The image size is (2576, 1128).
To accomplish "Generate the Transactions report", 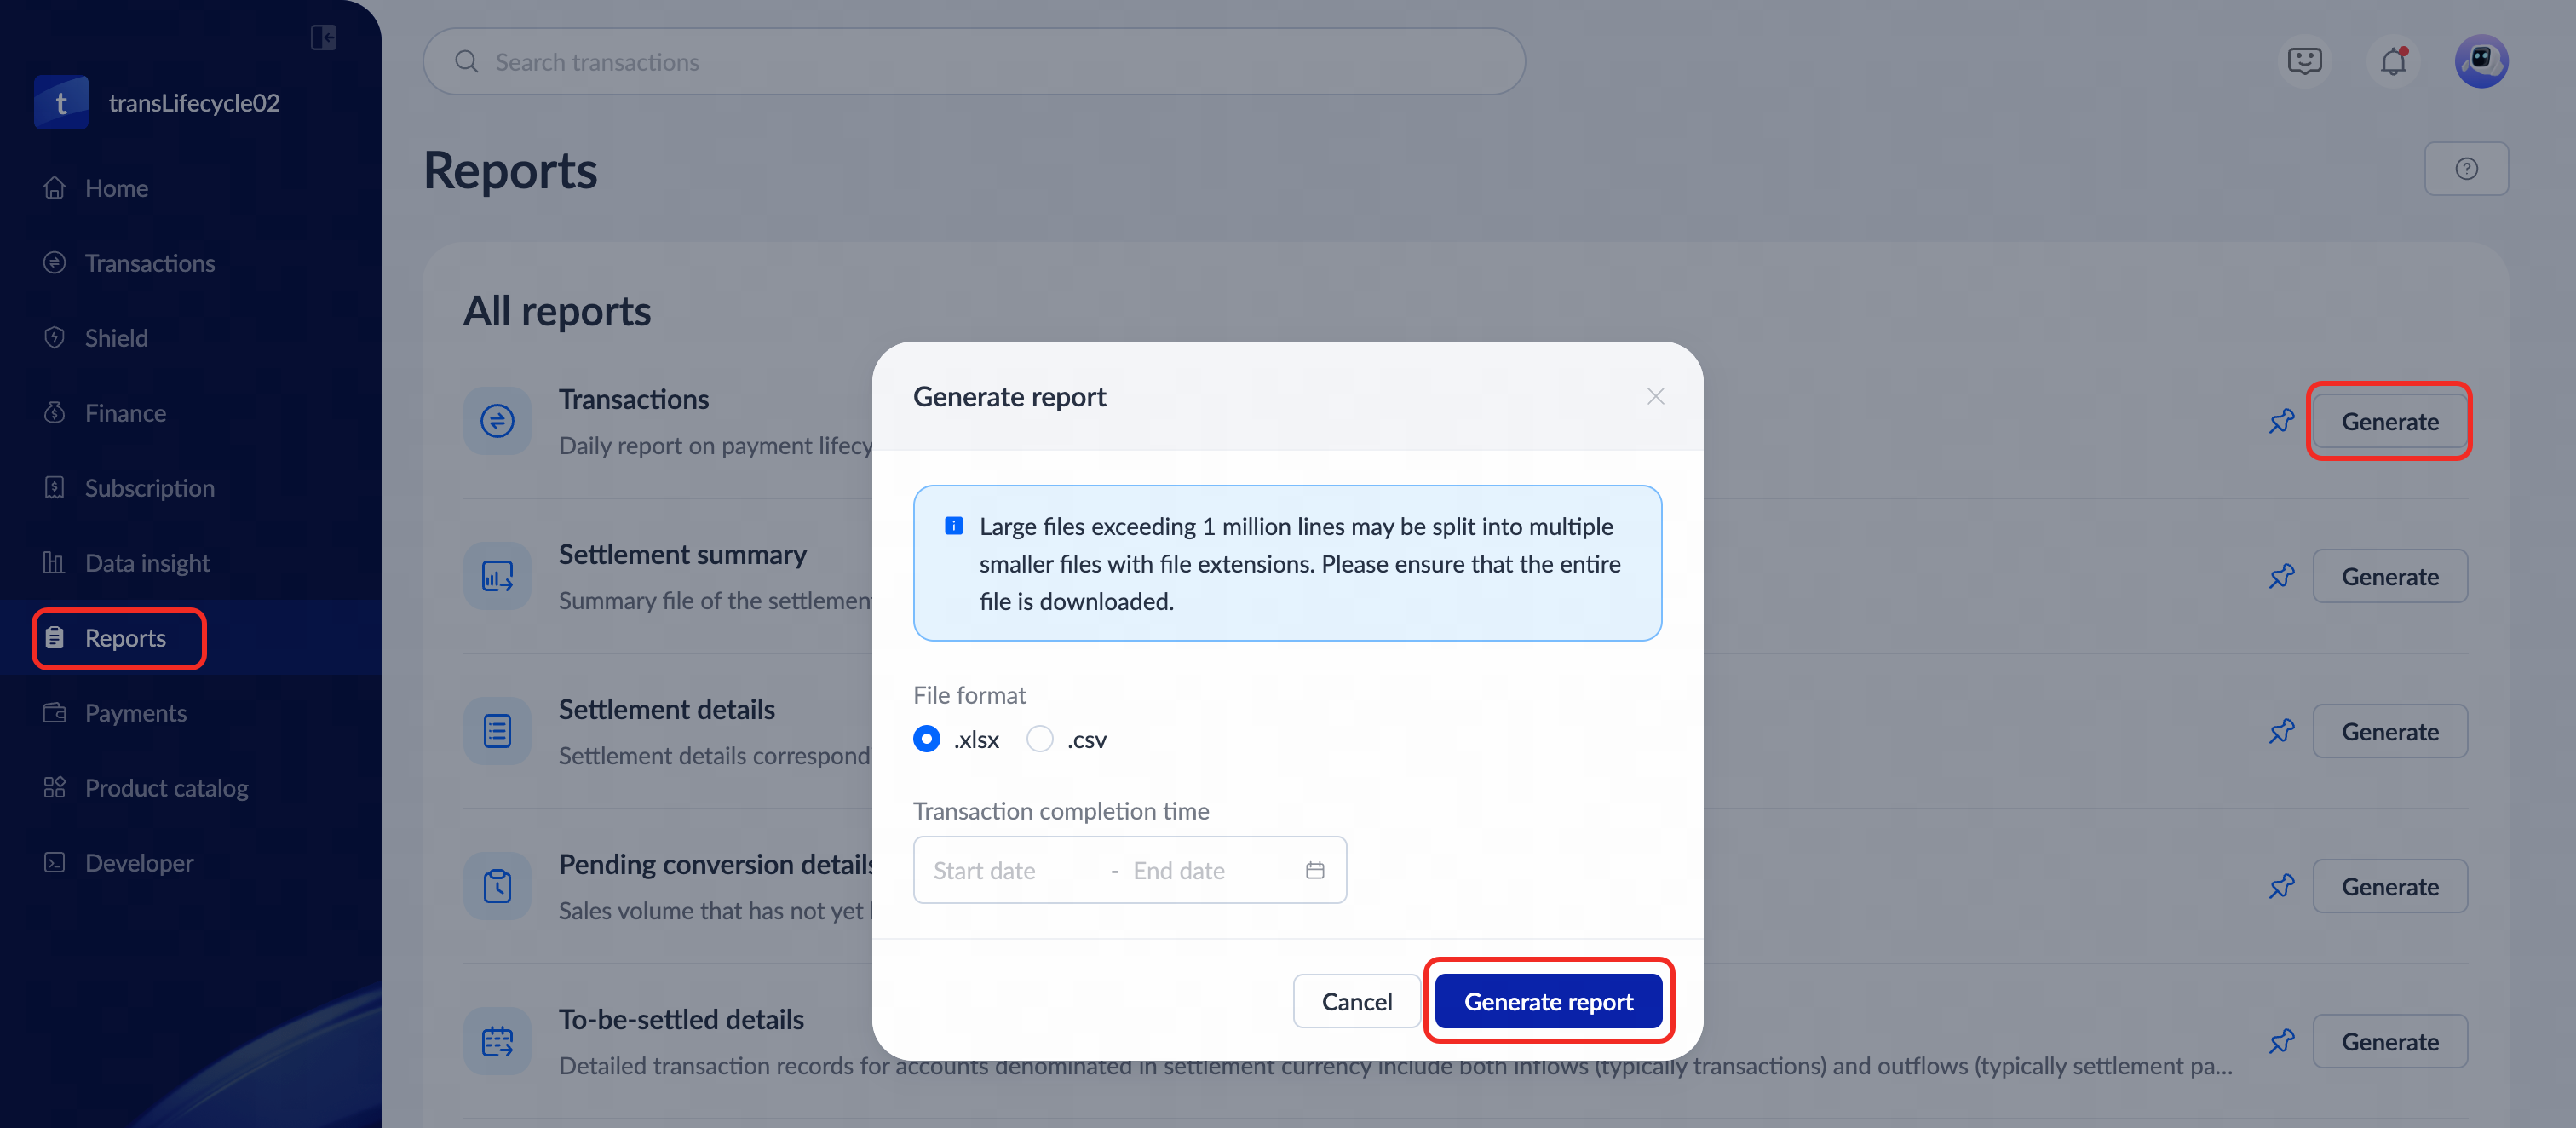I will tap(2389, 422).
